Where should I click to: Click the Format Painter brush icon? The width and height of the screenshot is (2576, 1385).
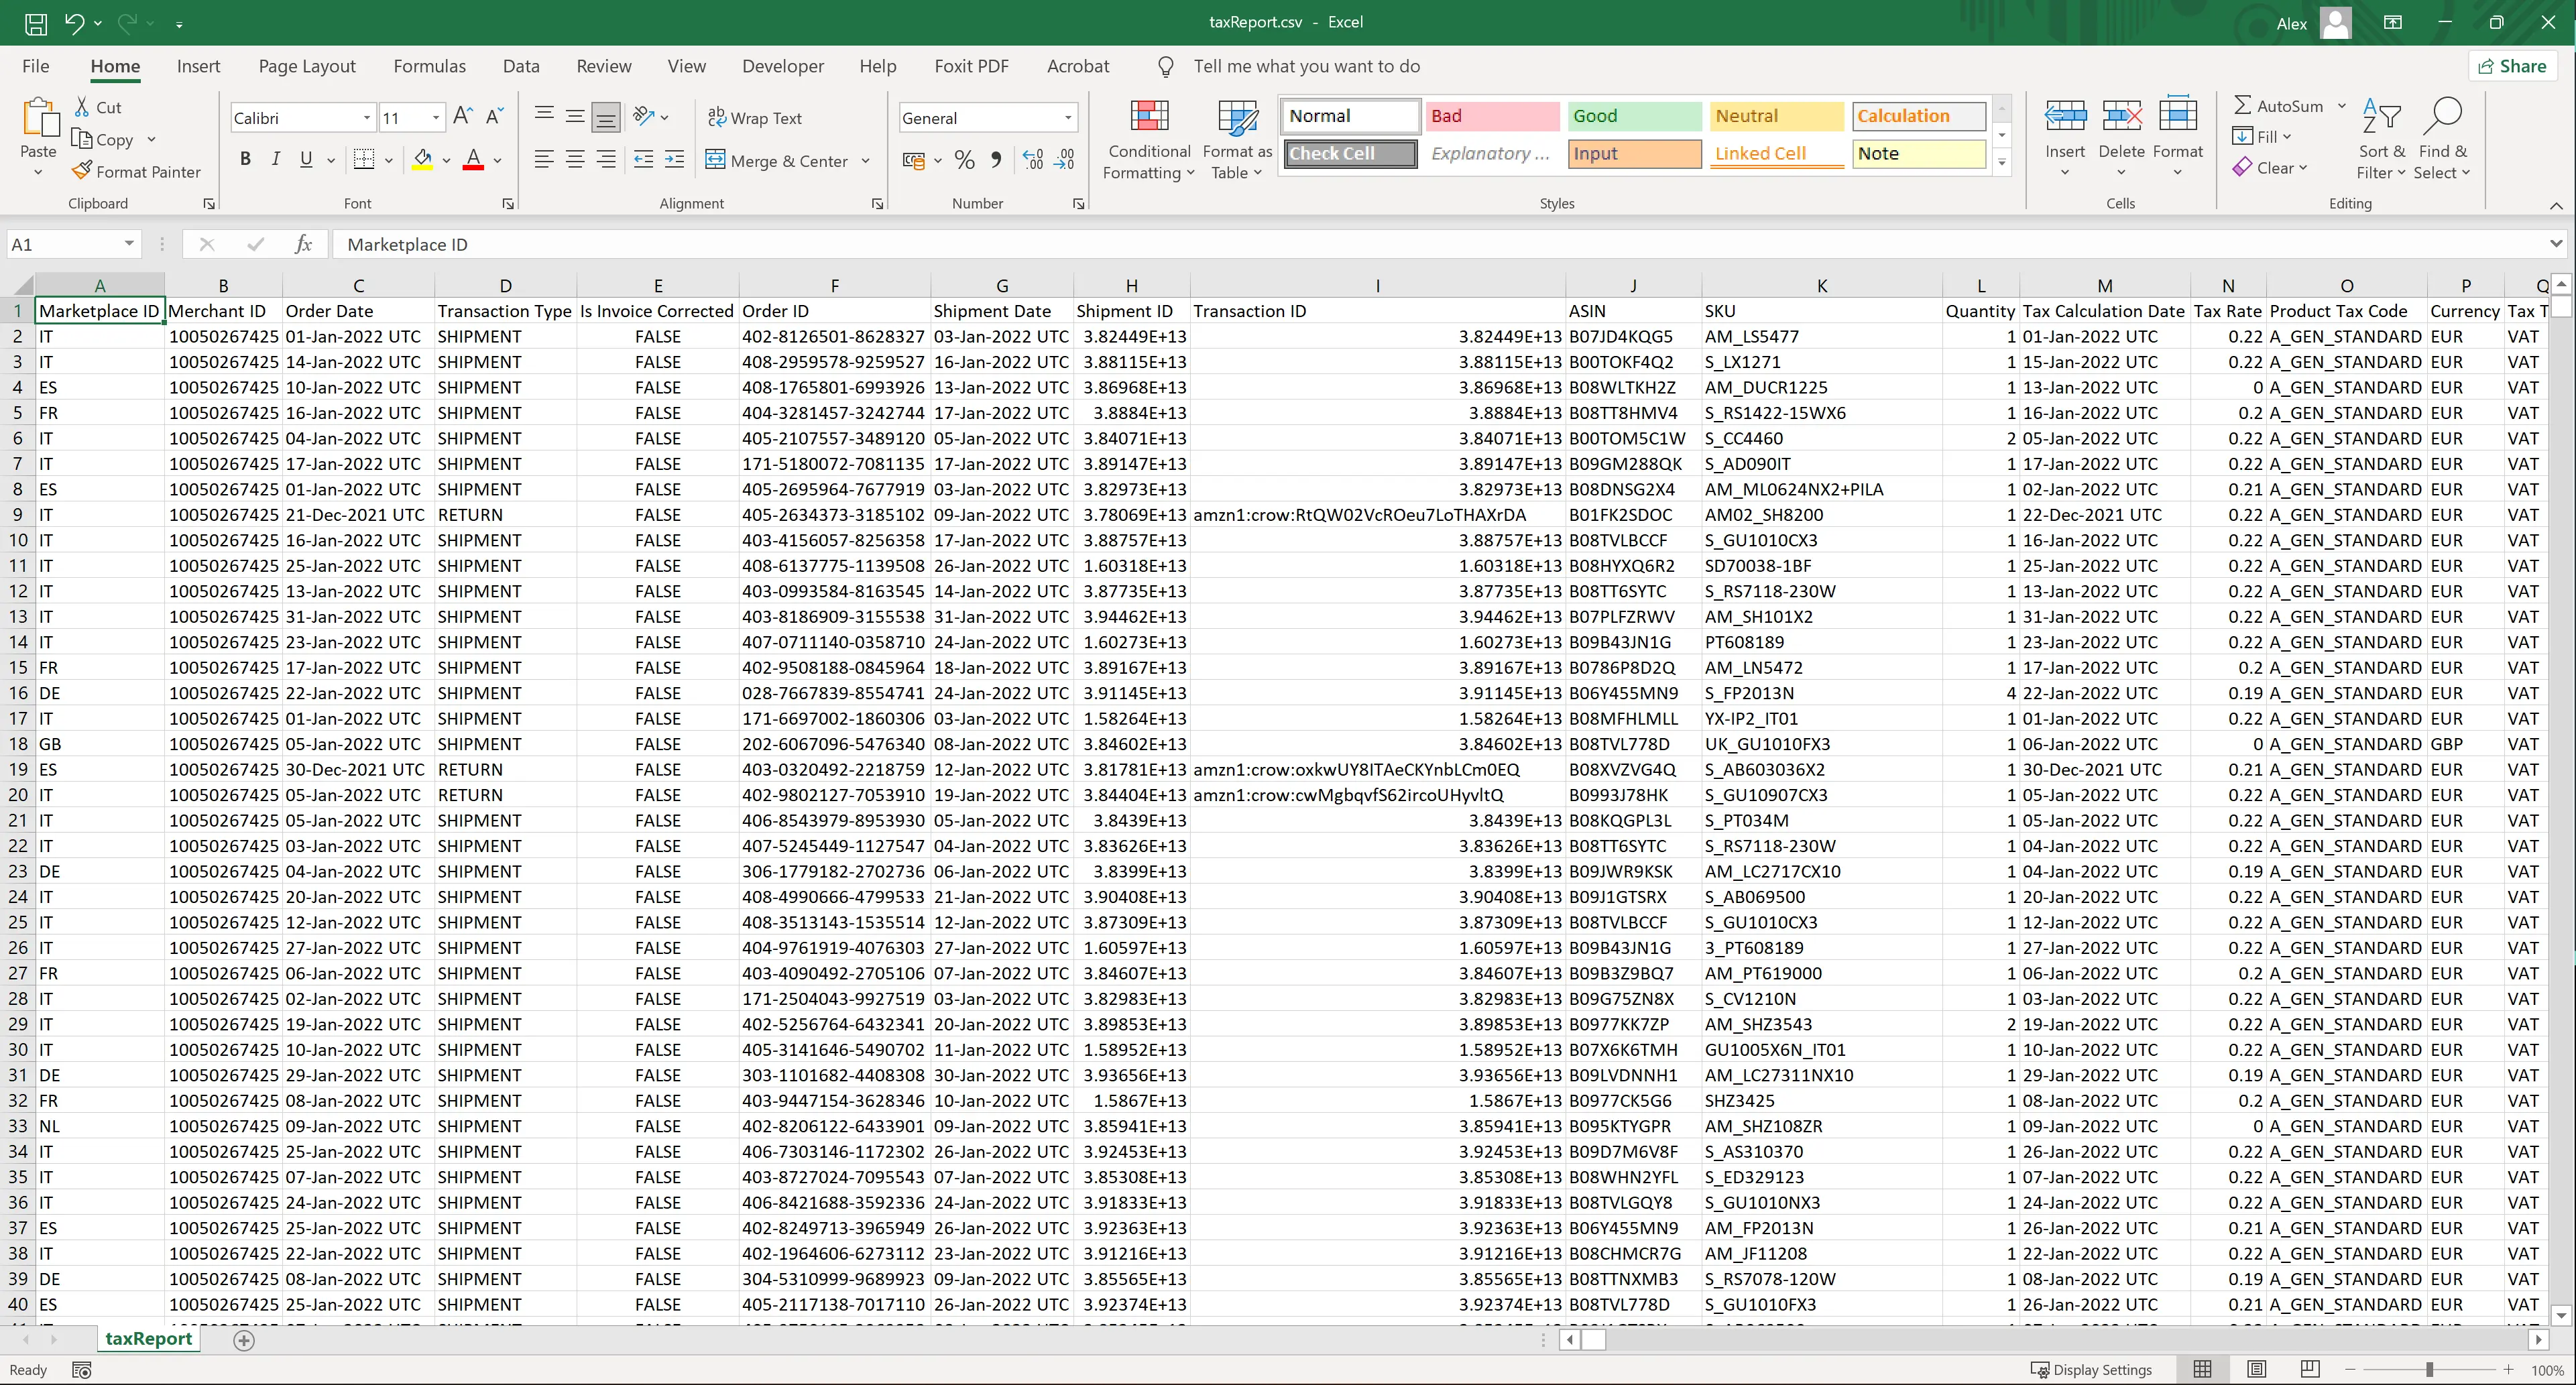click(x=82, y=172)
